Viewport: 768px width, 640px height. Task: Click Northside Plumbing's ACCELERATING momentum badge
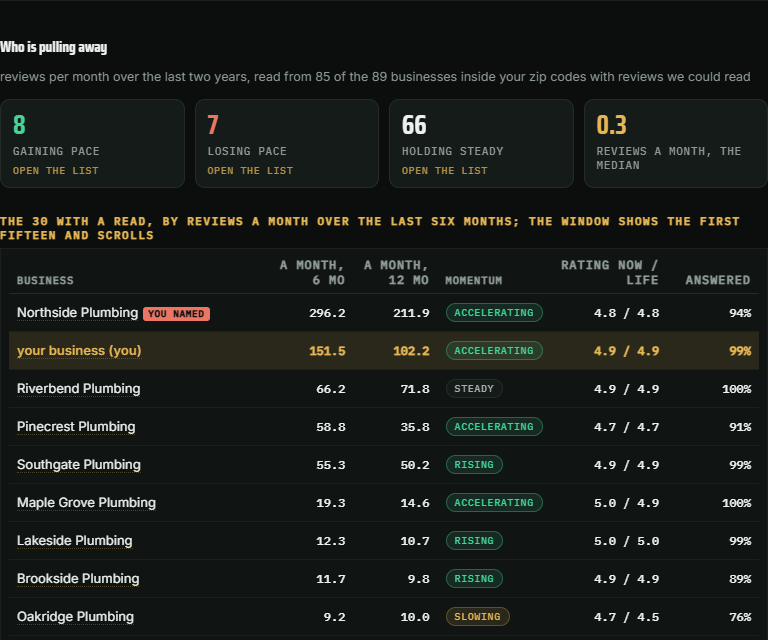(494, 312)
